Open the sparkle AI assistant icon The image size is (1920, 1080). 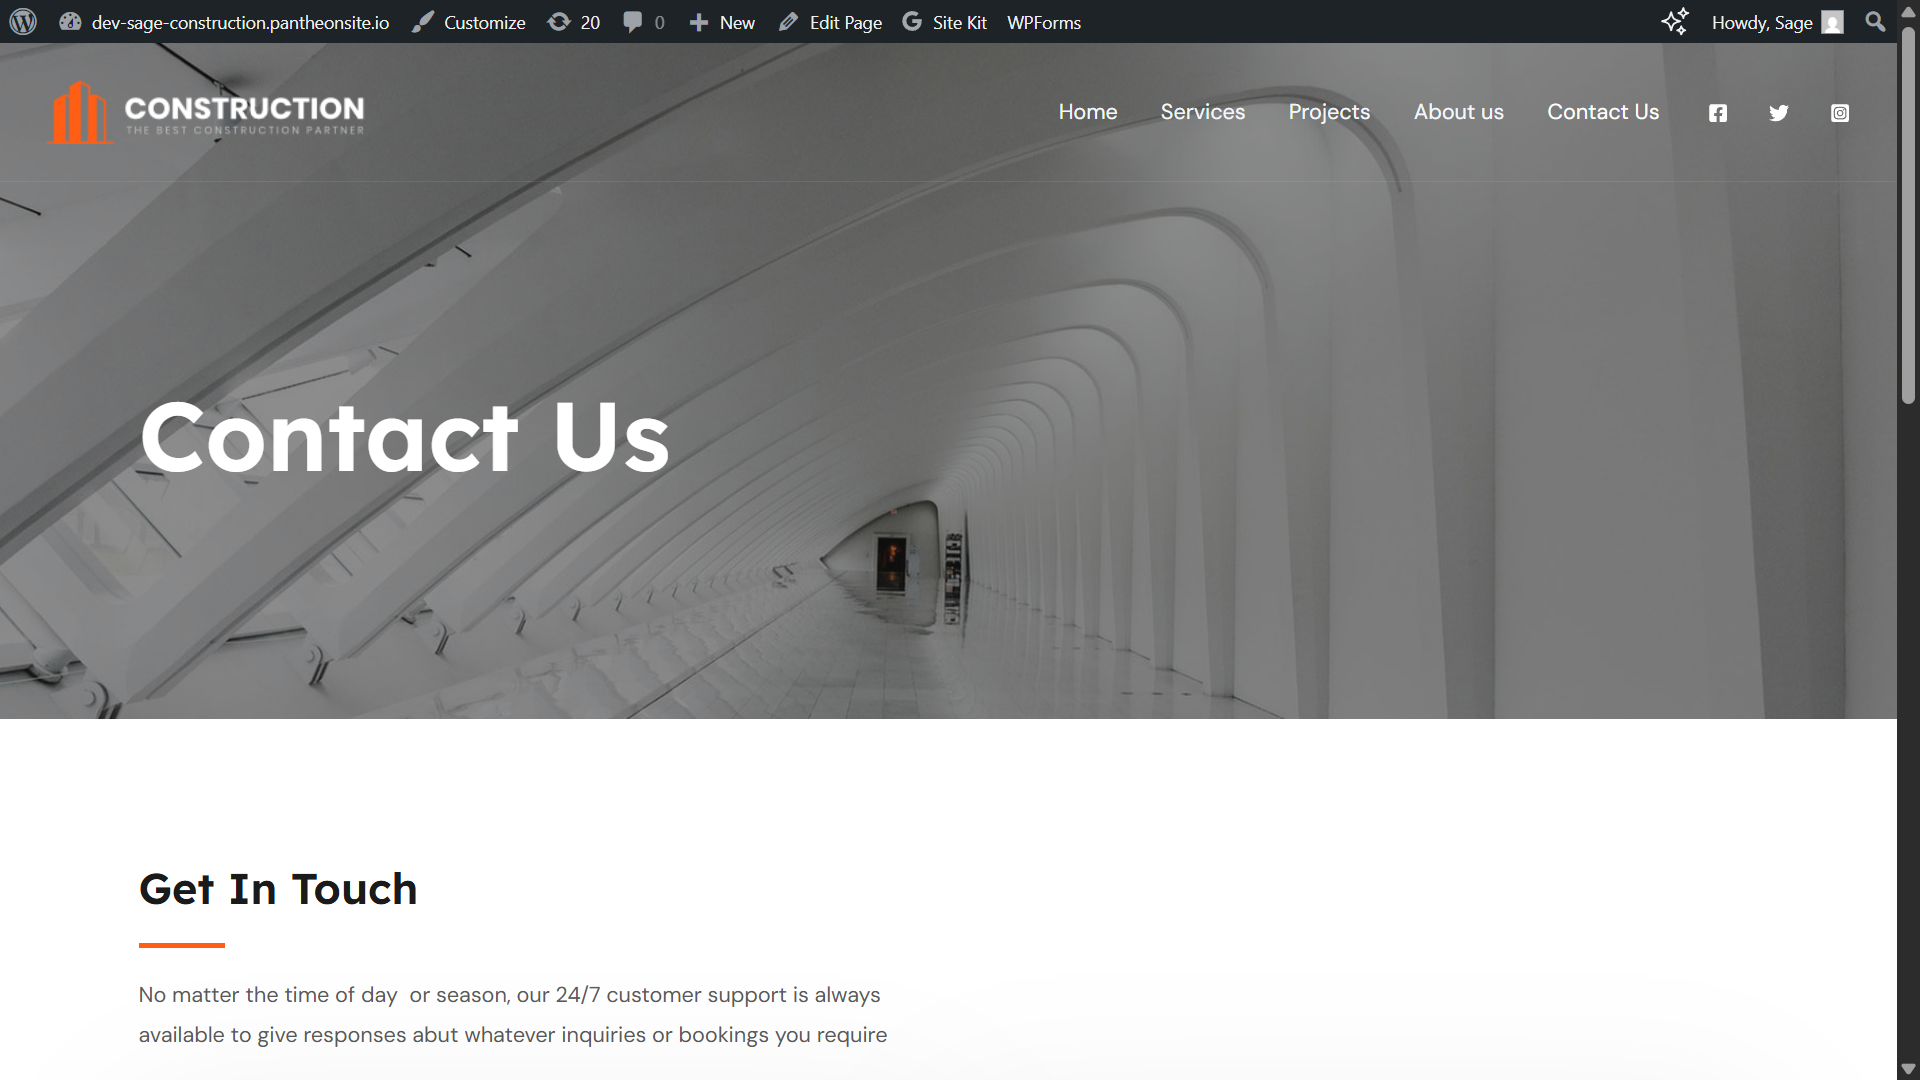(1675, 22)
